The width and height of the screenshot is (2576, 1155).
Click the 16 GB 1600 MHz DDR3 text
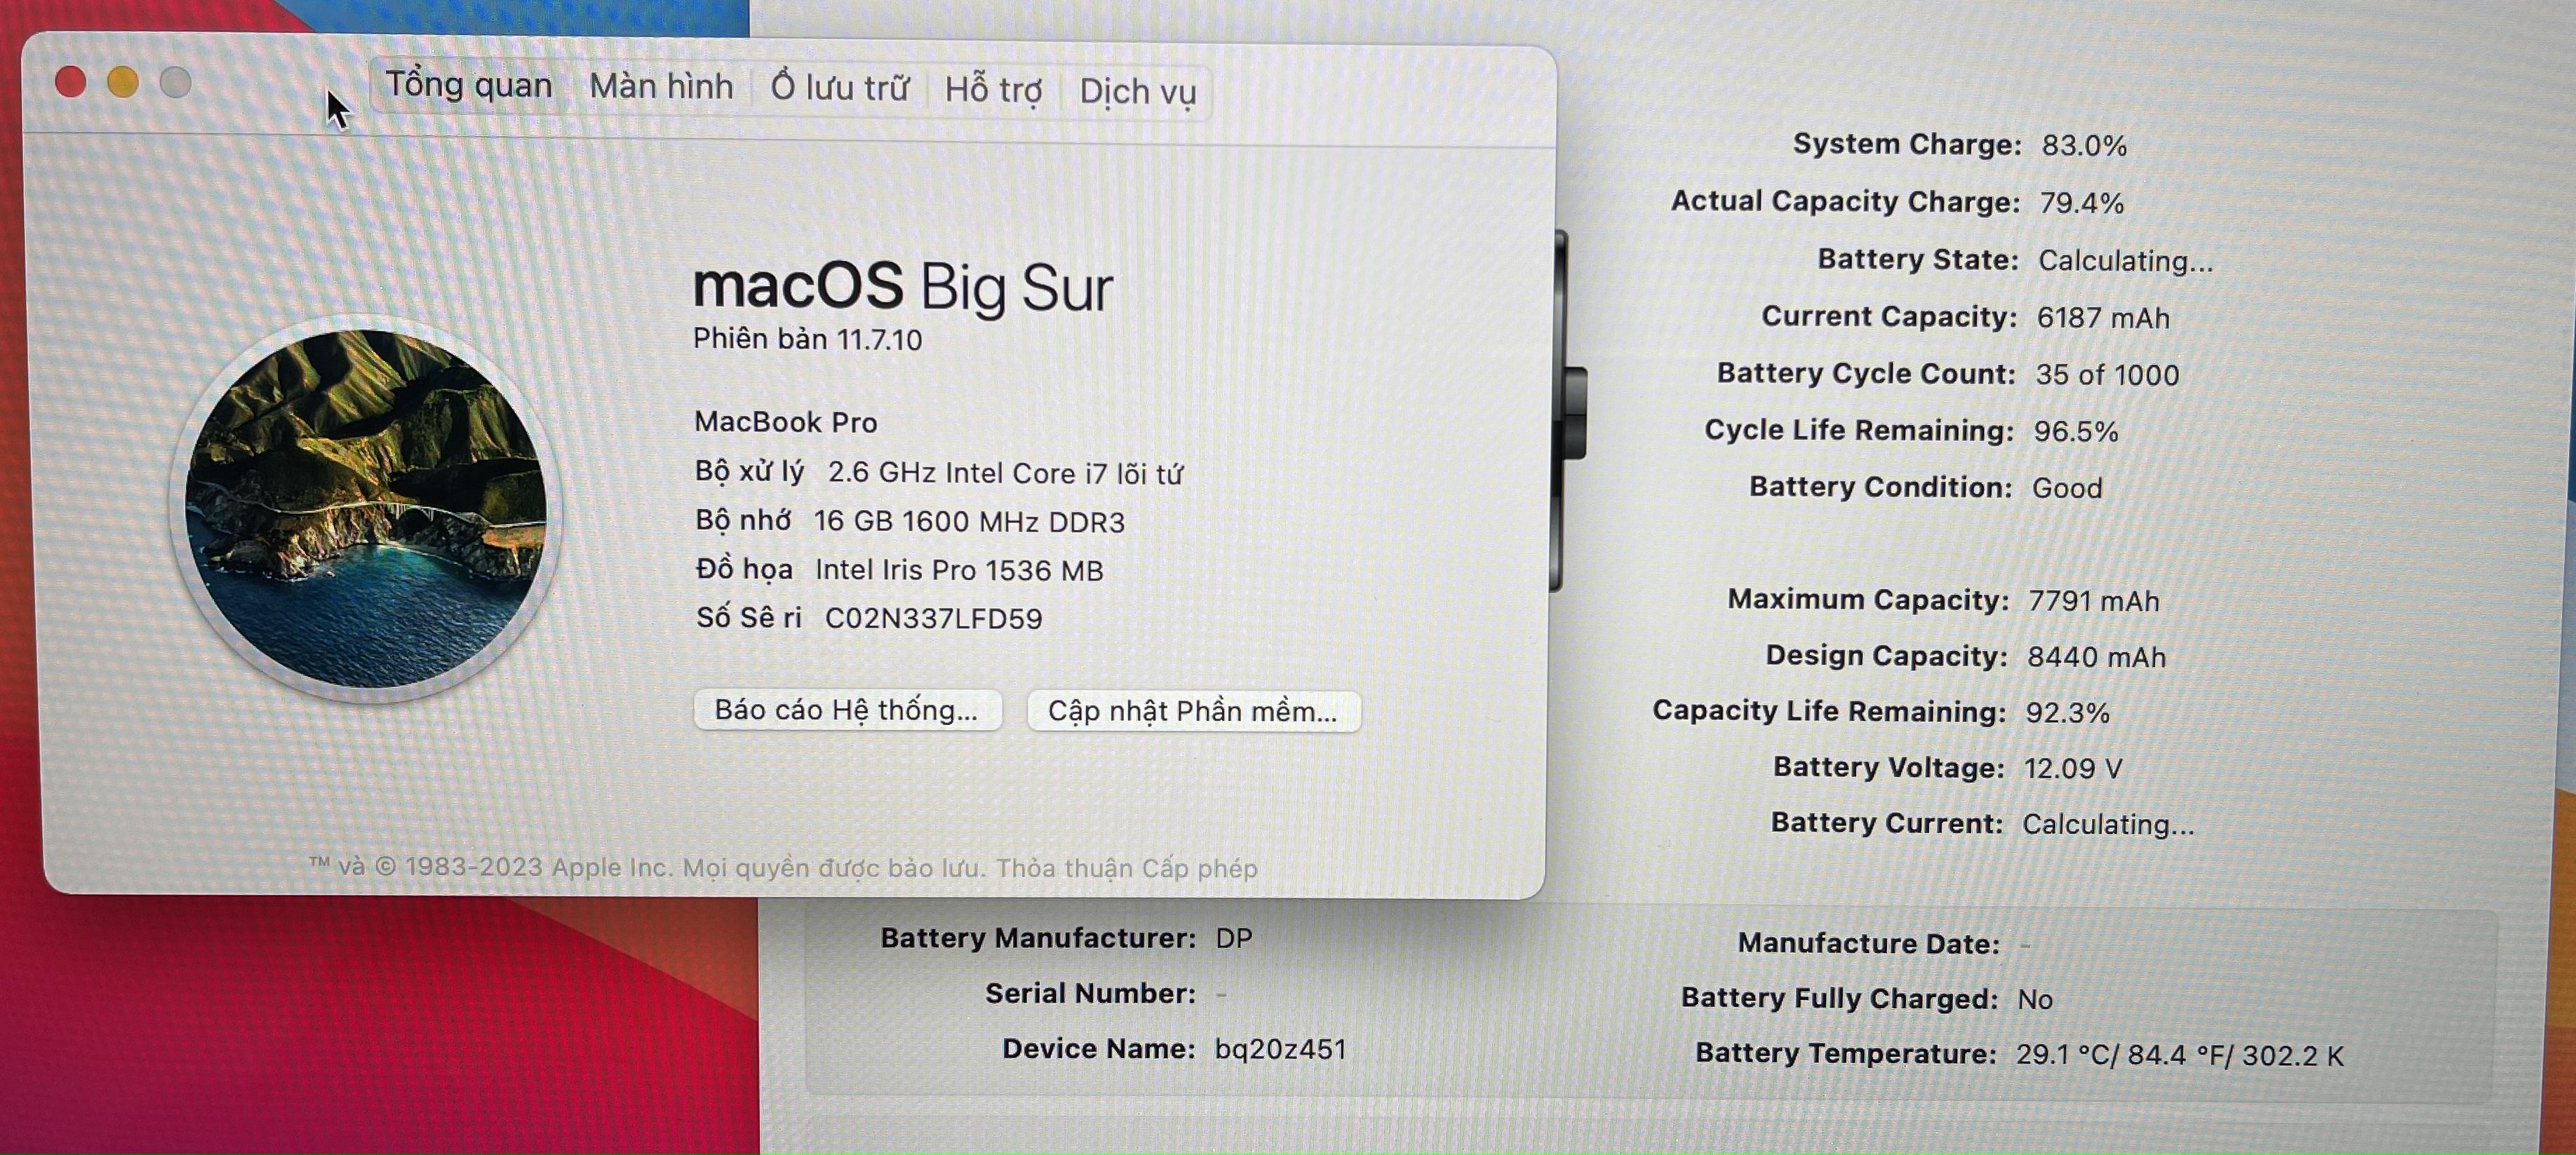[969, 522]
